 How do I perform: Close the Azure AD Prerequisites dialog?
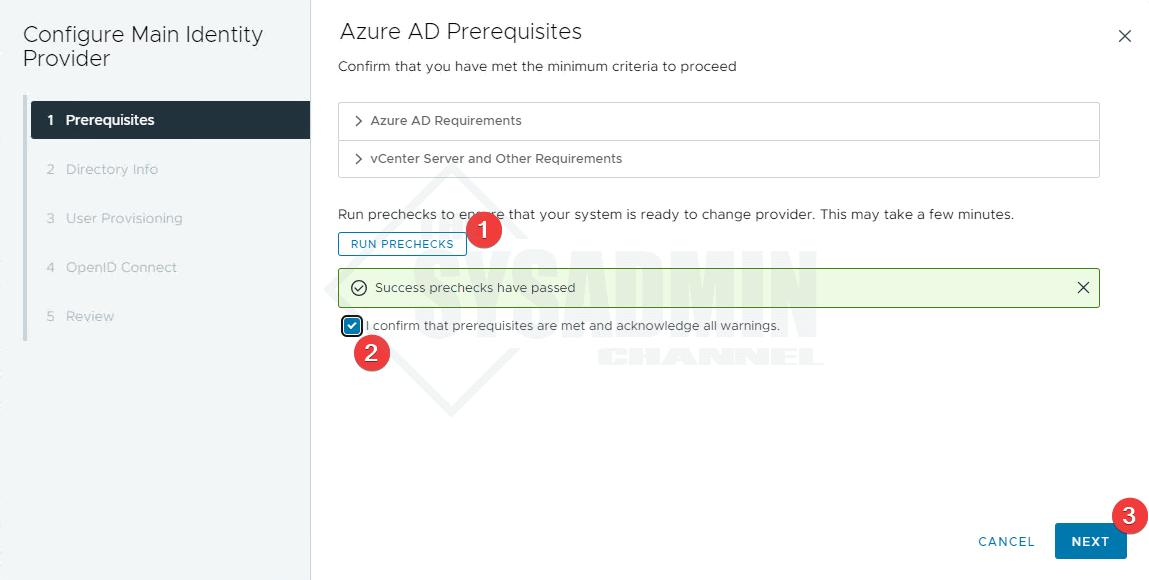(x=1125, y=36)
